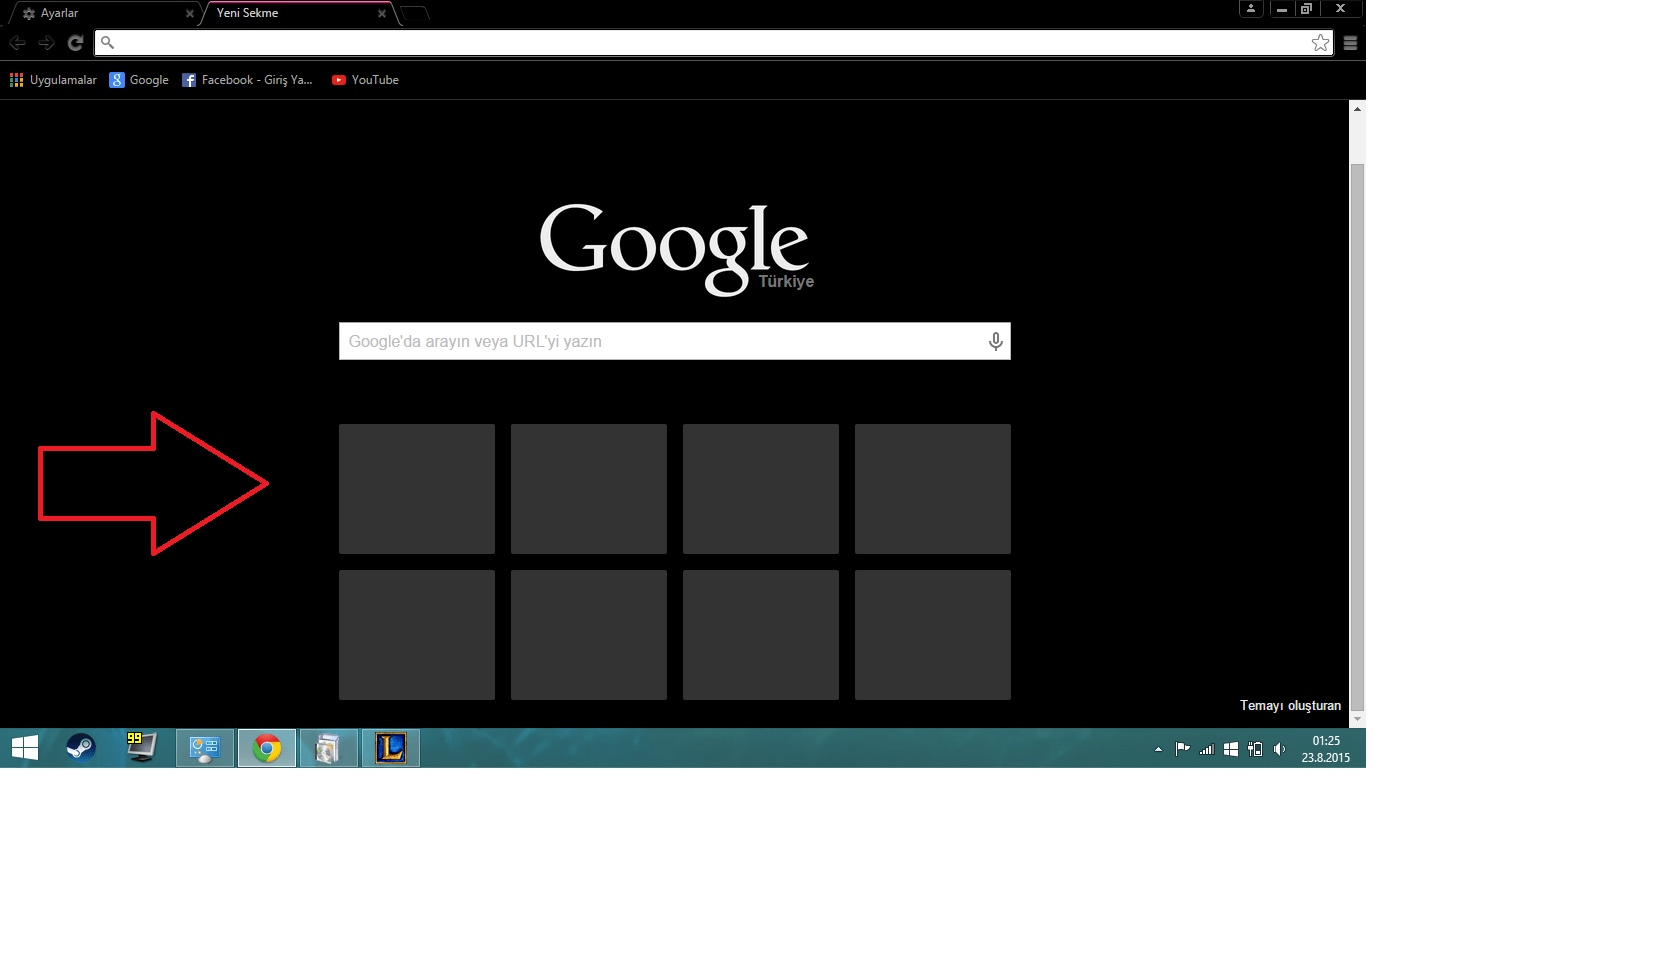Open the Facebook - Giriş Ya... bookmark
Screen dimensions: 1658x960
click(247, 80)
